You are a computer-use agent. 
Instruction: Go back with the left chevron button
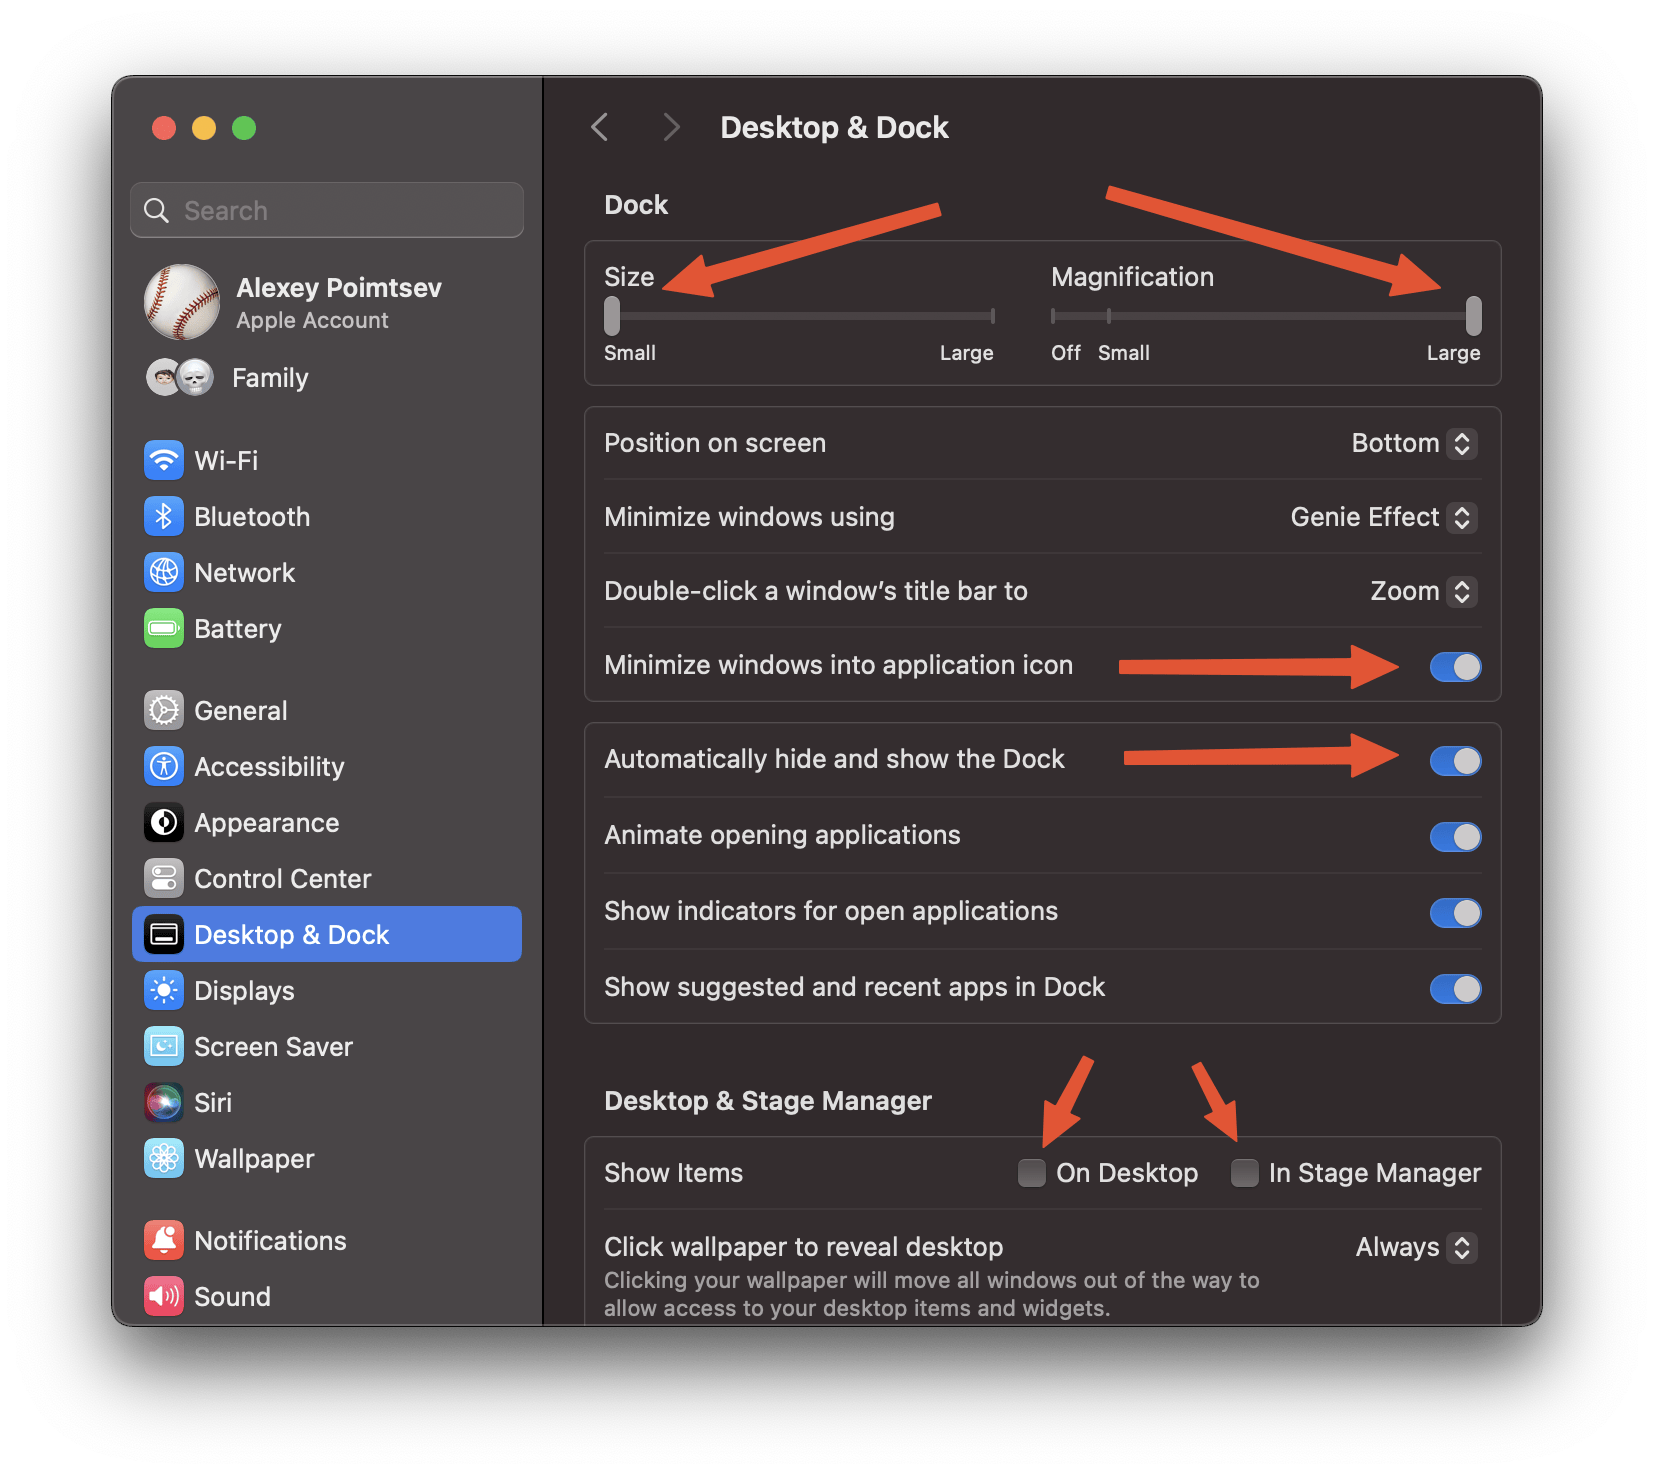[600, 128]
